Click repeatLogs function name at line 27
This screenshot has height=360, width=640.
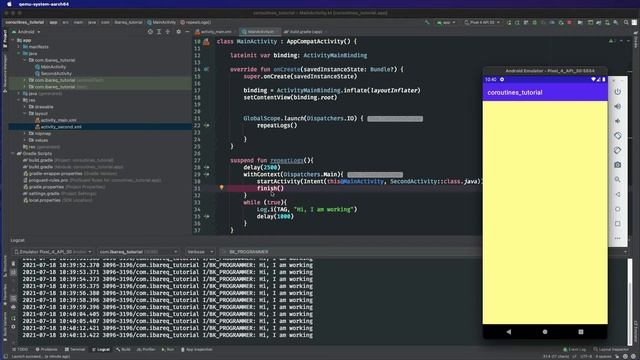click(x=287, y=160)
